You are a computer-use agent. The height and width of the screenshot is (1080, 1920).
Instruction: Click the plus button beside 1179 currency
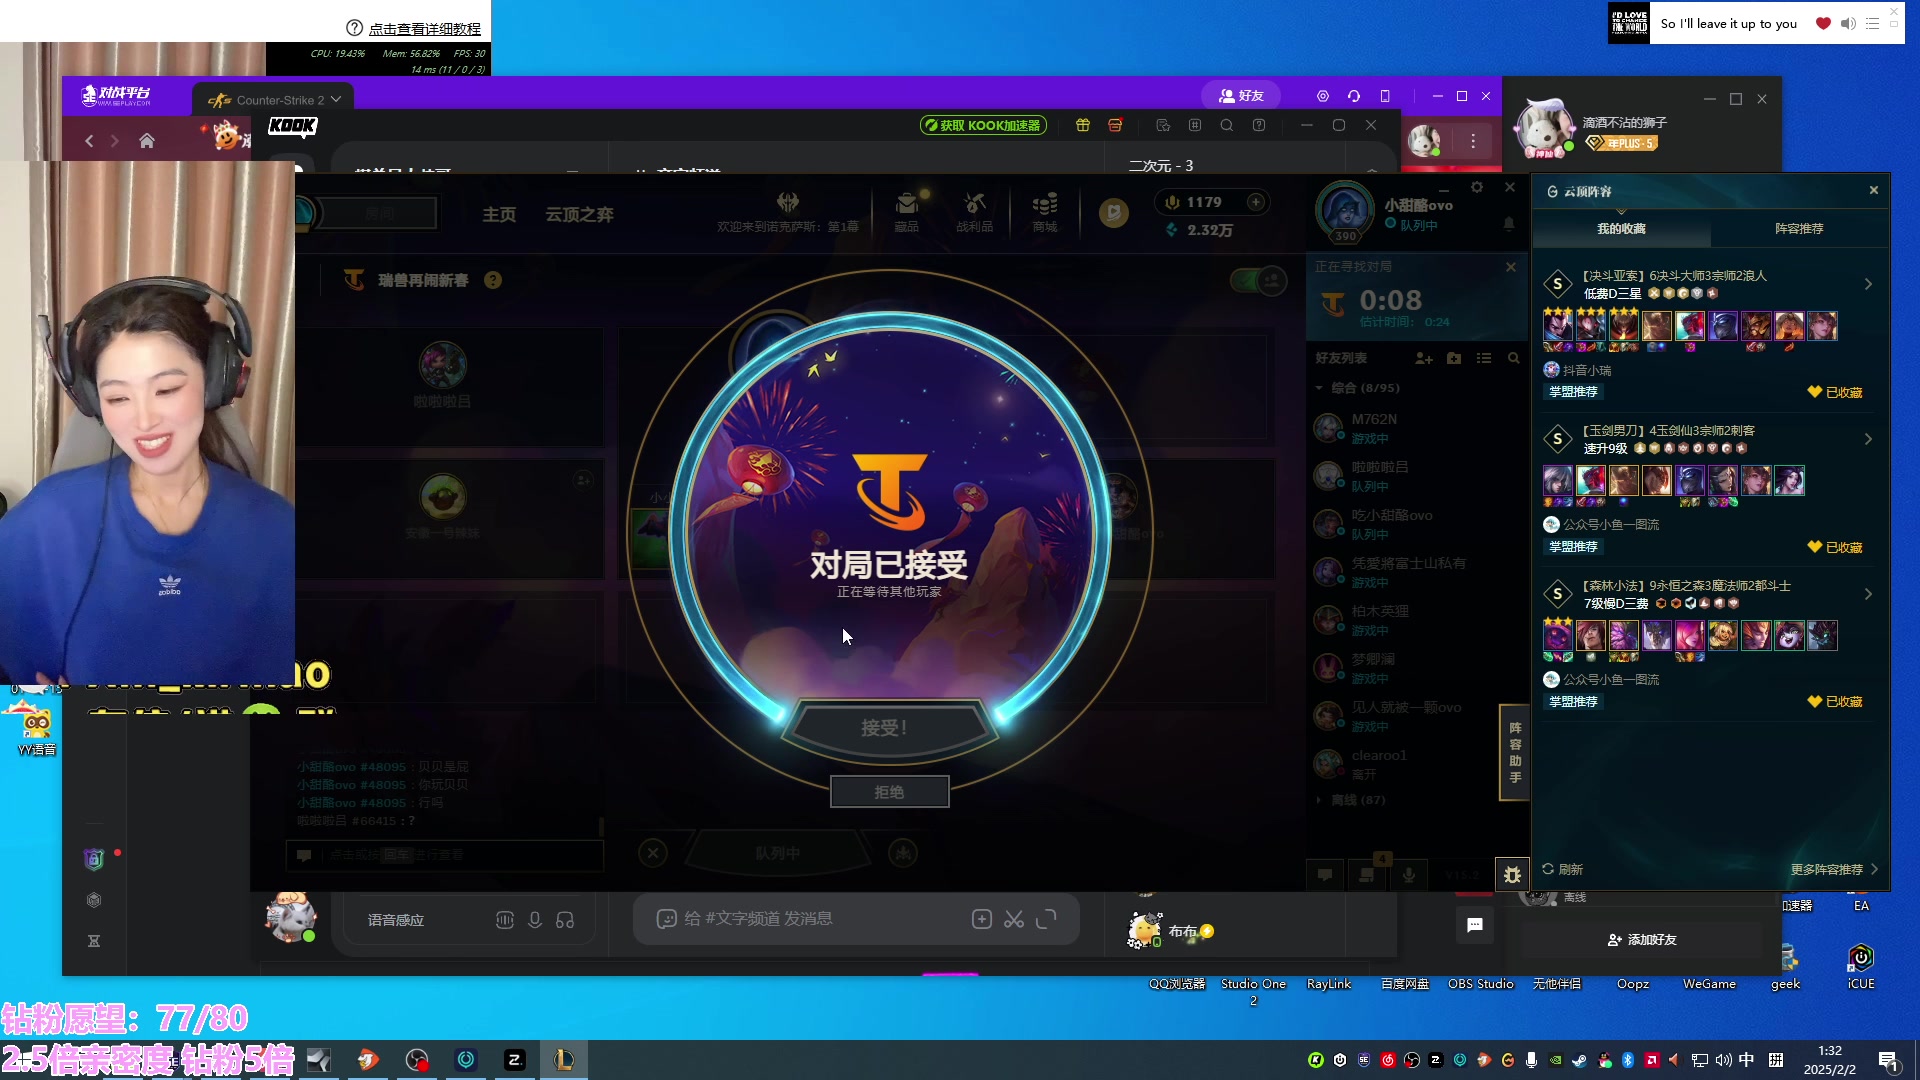click(x=1256, y=202)
